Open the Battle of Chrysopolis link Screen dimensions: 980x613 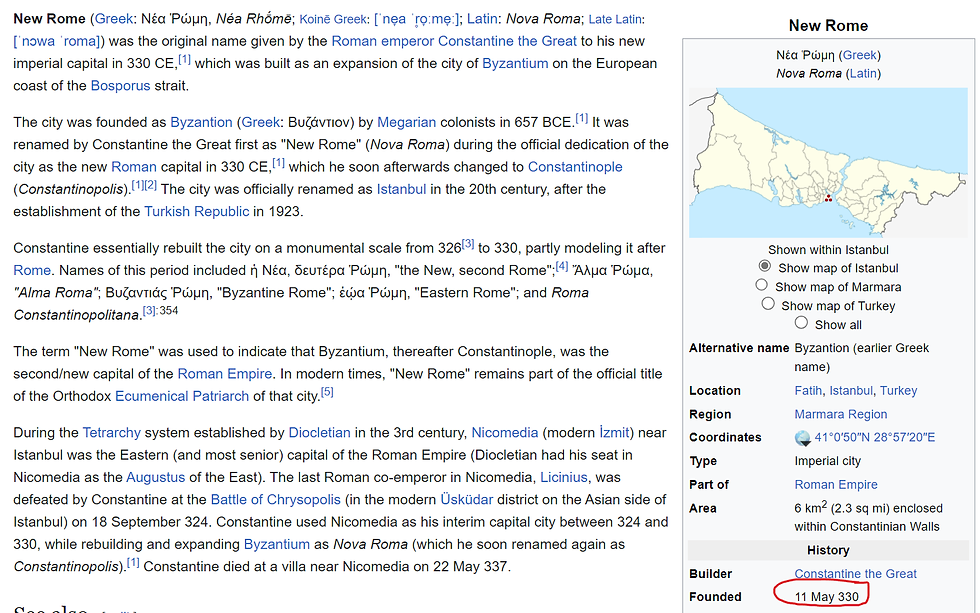point(276,500)
